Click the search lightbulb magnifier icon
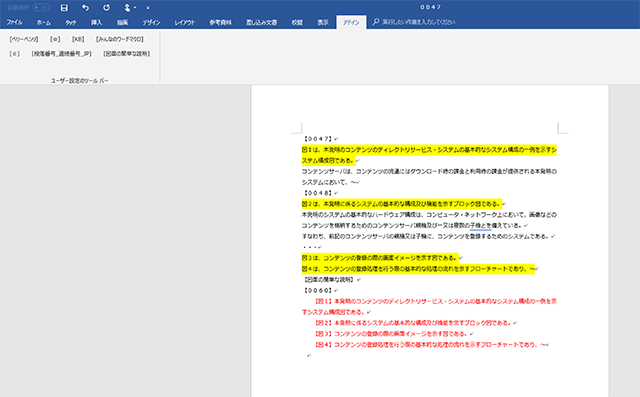The height and width of the screenshot is (397, 640). (376, 22)
